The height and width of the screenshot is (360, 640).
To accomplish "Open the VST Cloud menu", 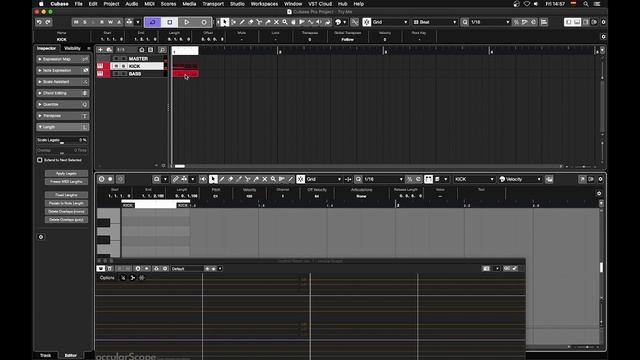I will [320, 4].
